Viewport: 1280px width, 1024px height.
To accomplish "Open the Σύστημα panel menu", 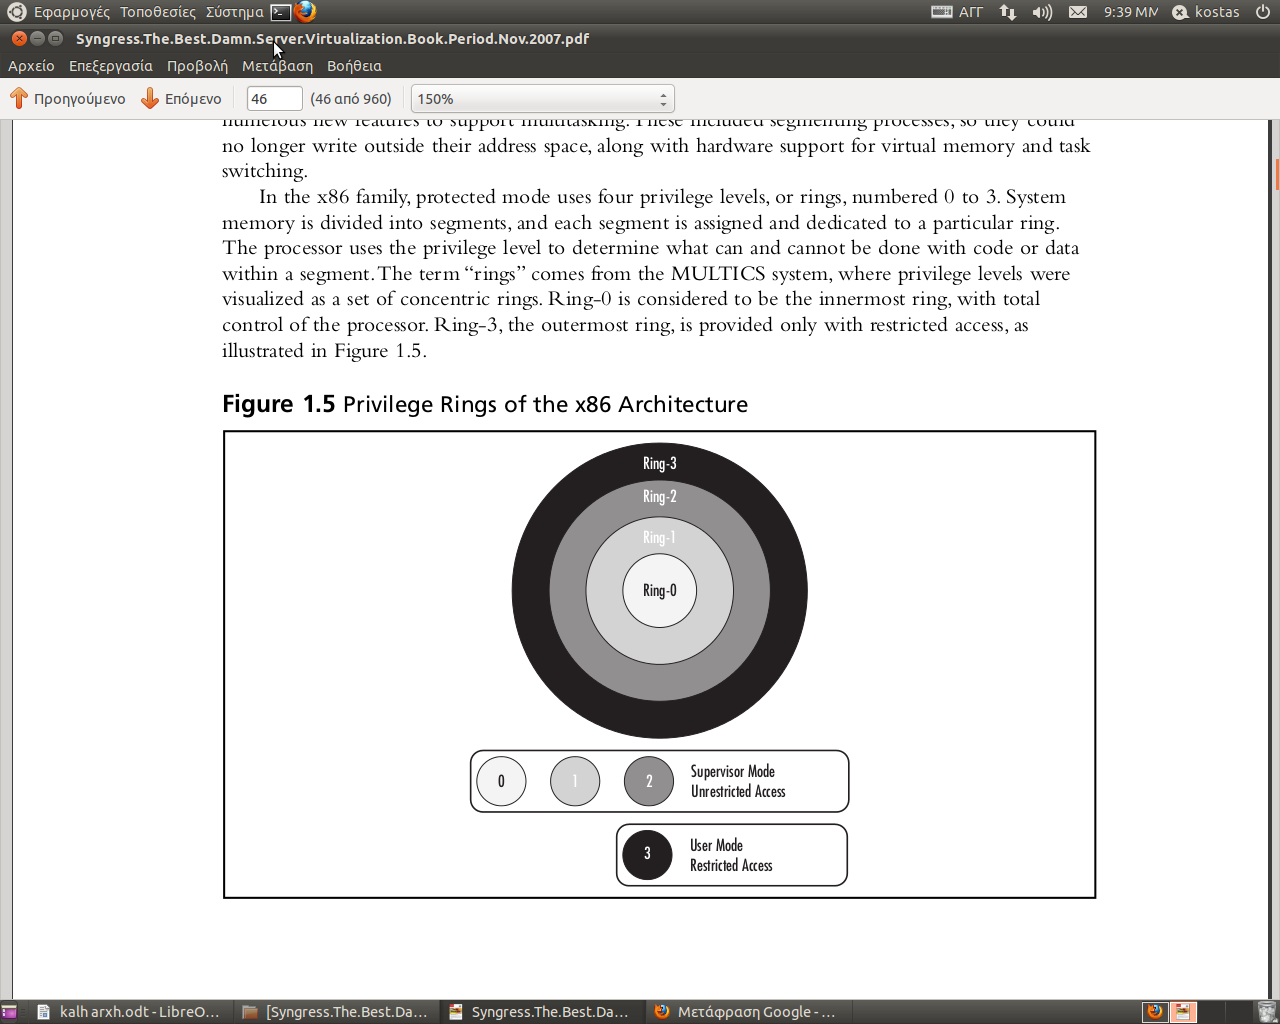I will (234, 12).
